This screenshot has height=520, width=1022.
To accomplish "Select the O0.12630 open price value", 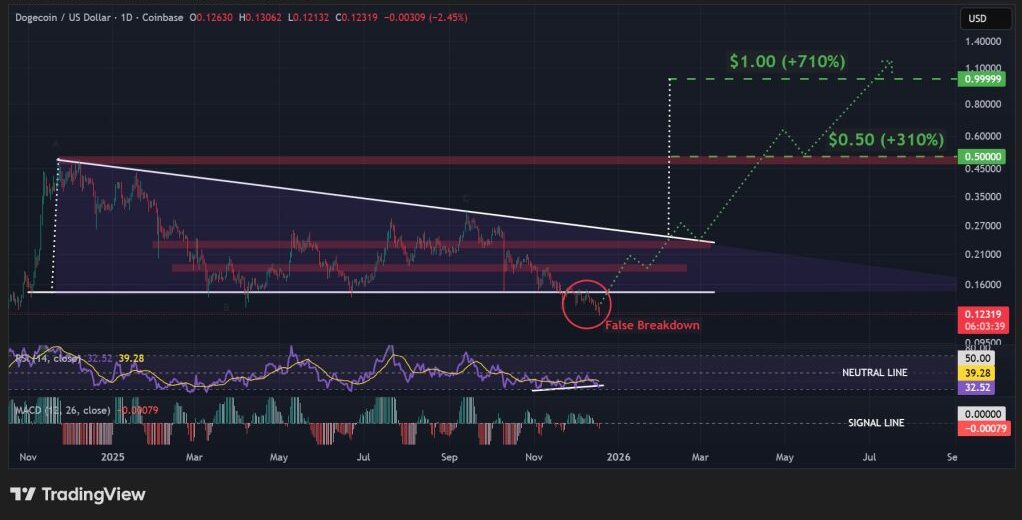I will tap(212, 18).
